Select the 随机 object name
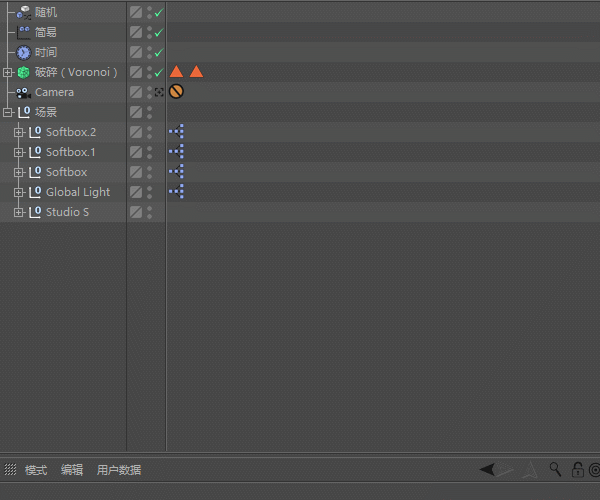 click(x=46, y=13)
